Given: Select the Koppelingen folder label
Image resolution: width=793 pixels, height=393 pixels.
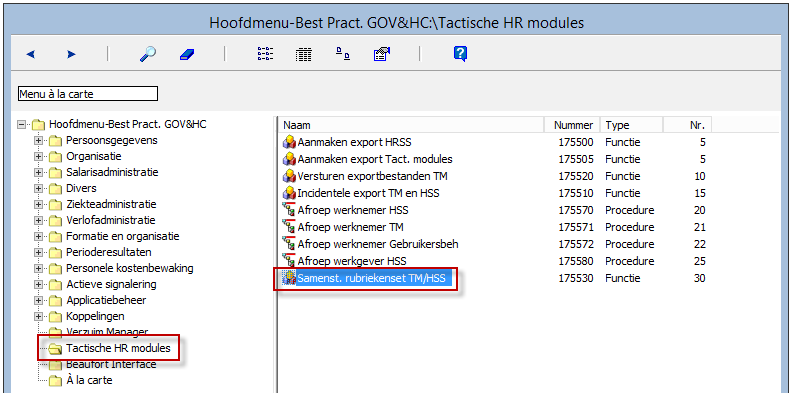Looking at the screenshot, I should tap(95, 317).
